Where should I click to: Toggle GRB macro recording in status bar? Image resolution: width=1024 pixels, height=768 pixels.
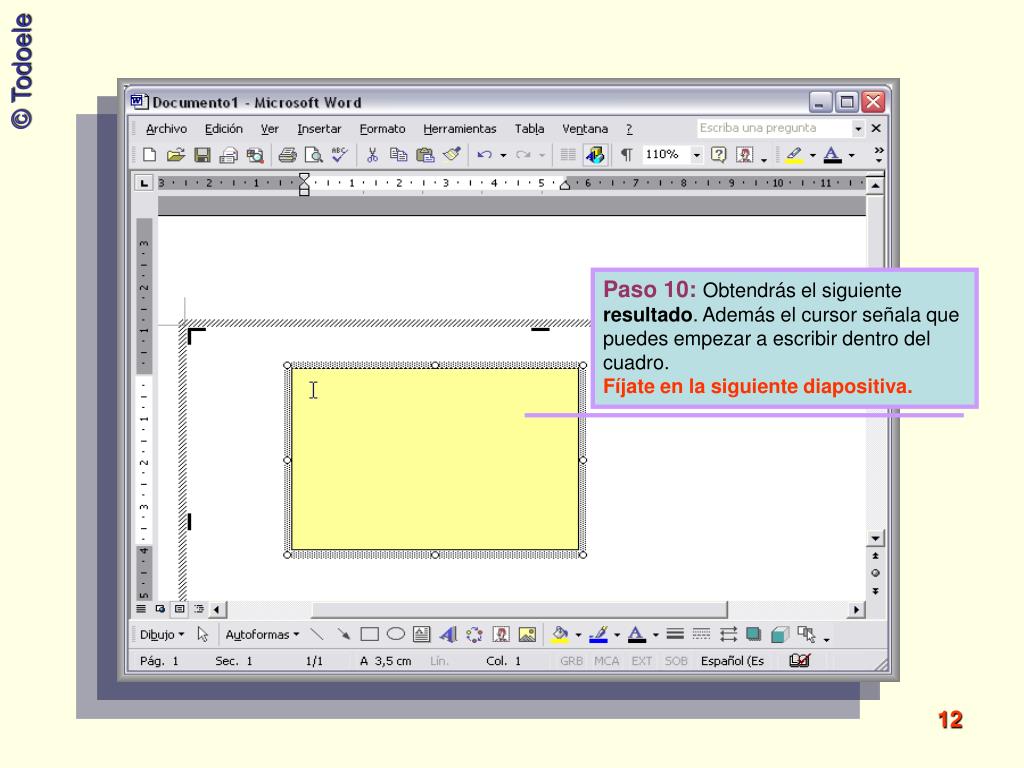571,661
